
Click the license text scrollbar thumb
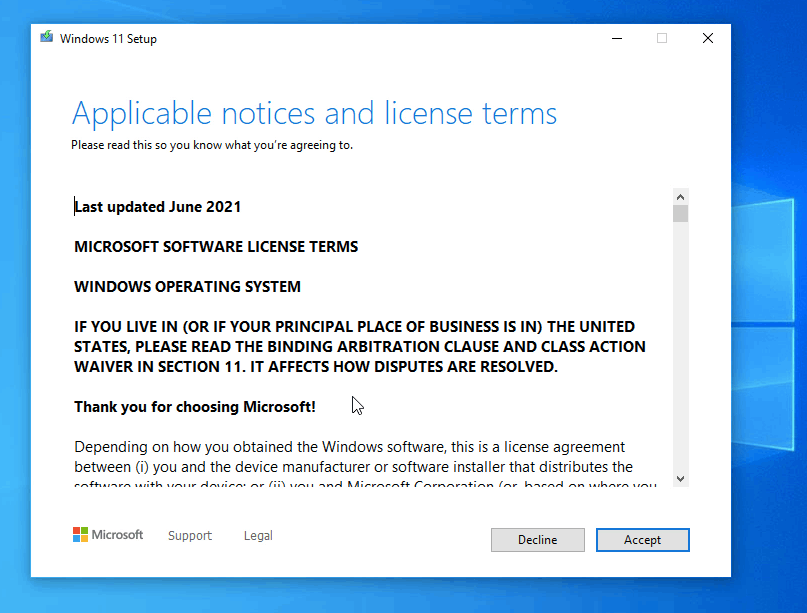(680, 214)
